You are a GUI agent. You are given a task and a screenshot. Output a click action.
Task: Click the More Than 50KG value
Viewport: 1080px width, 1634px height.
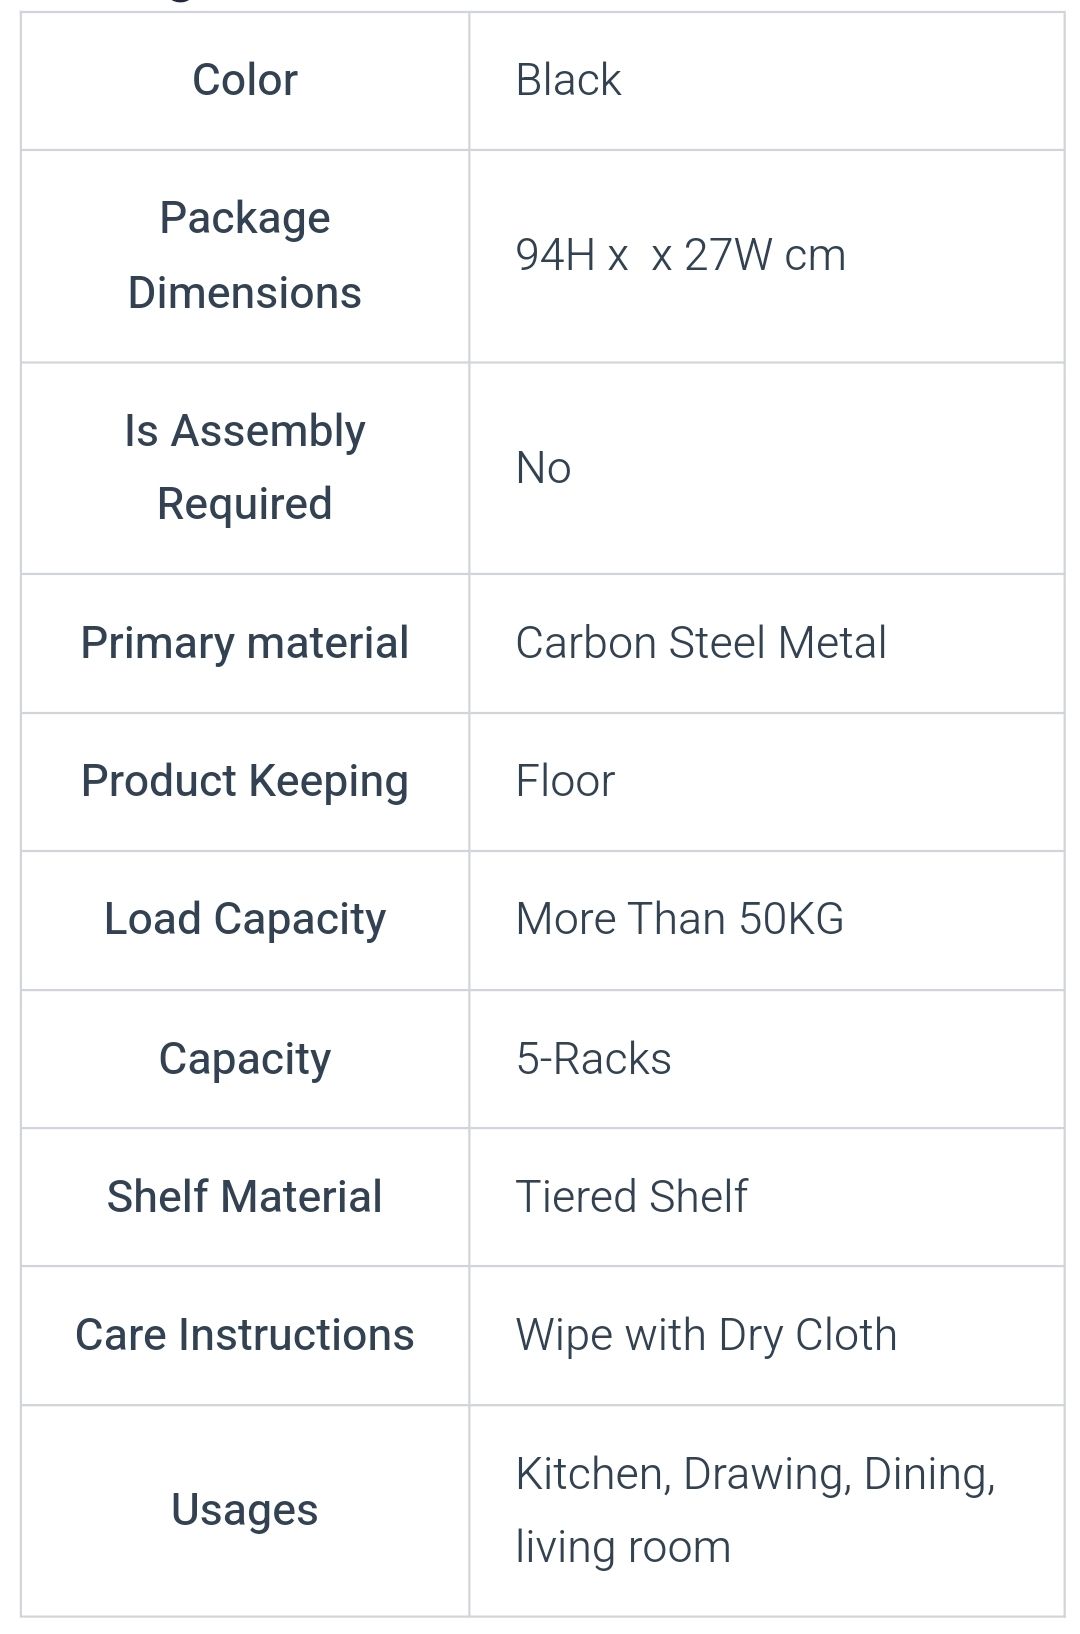pyautogui.click(x=680, y=919)
